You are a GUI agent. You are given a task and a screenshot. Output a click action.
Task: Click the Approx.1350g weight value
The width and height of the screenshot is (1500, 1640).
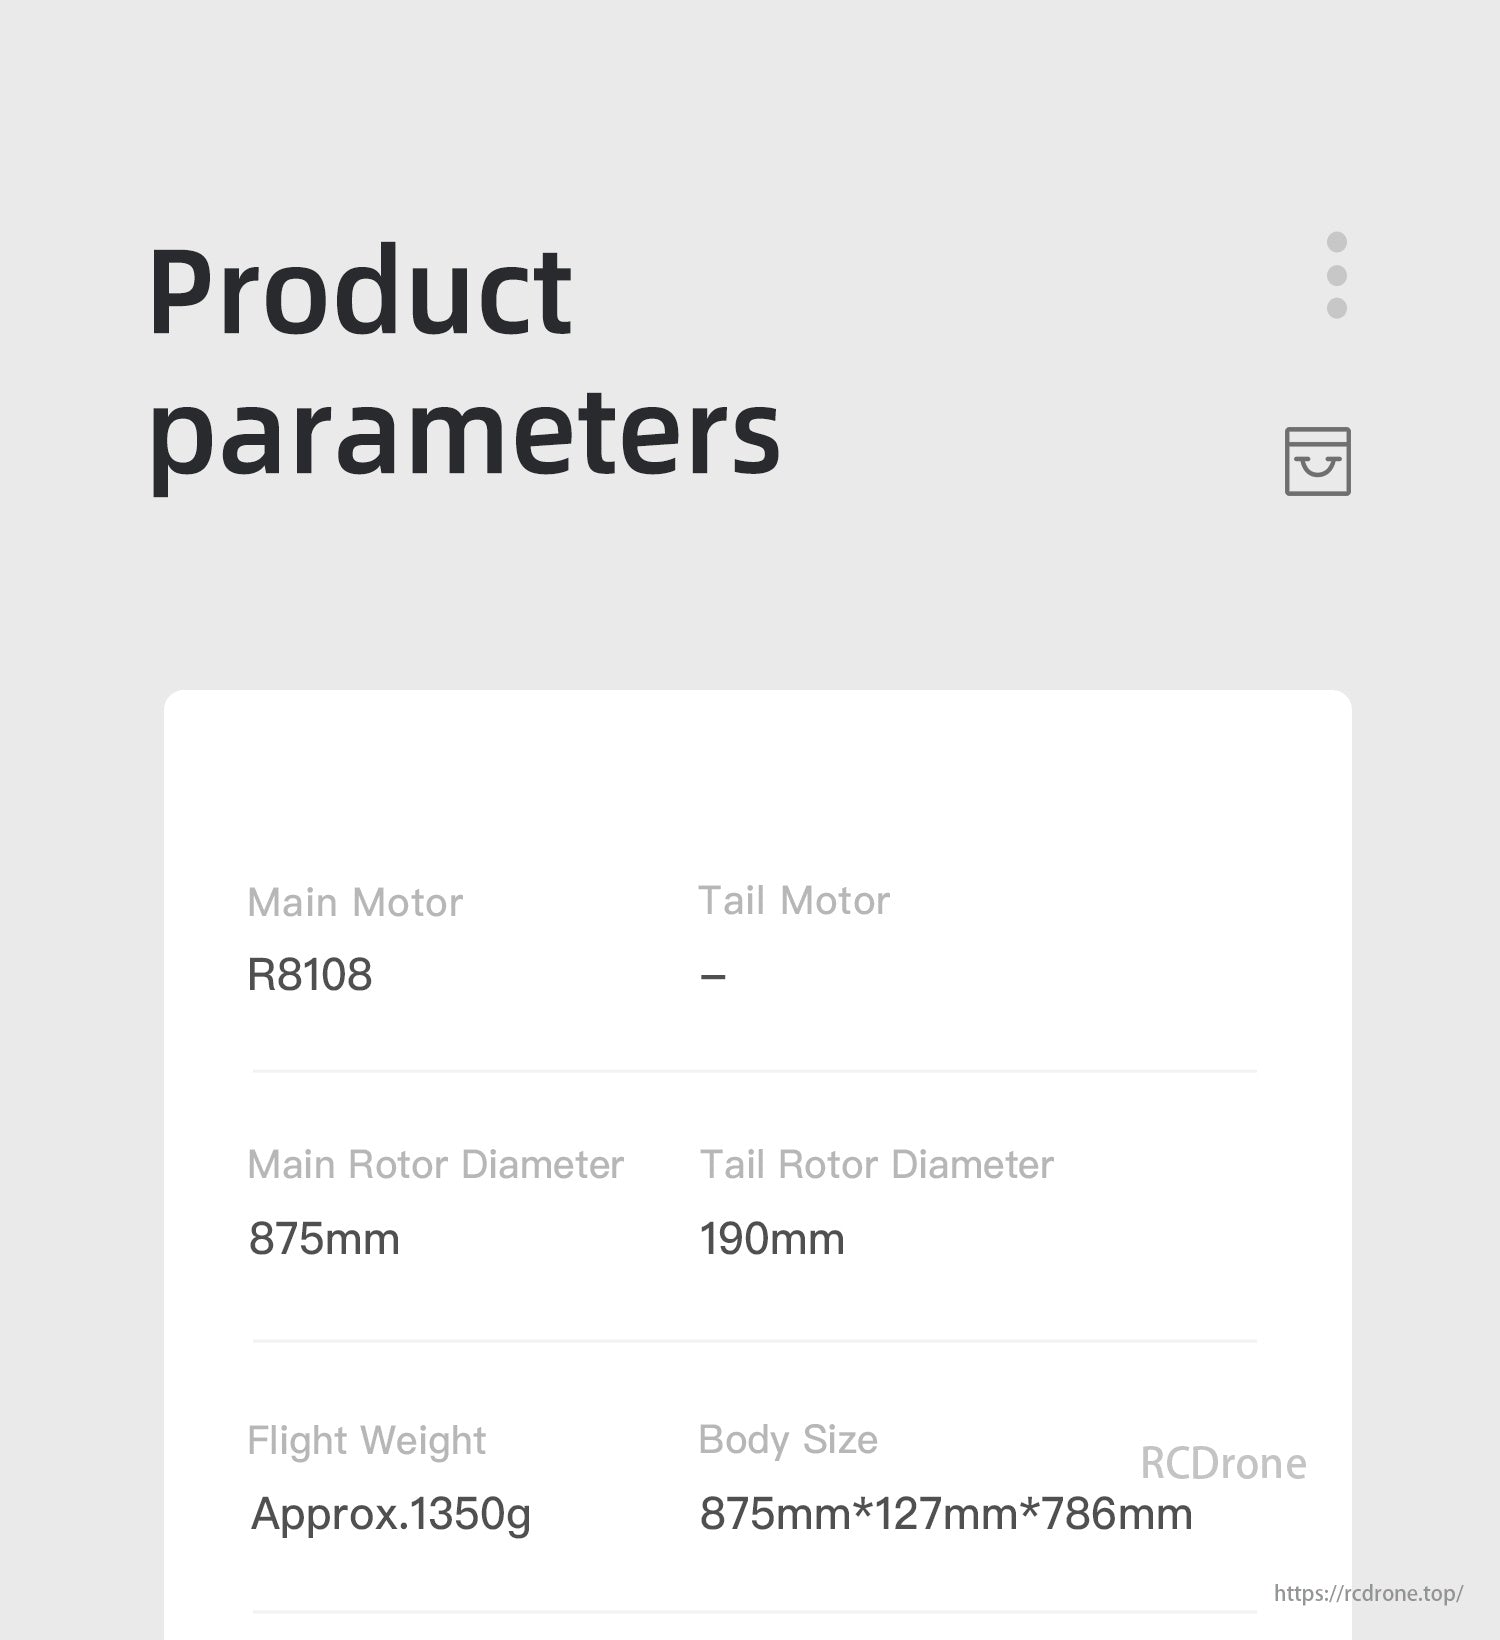tap(391, 1514)
